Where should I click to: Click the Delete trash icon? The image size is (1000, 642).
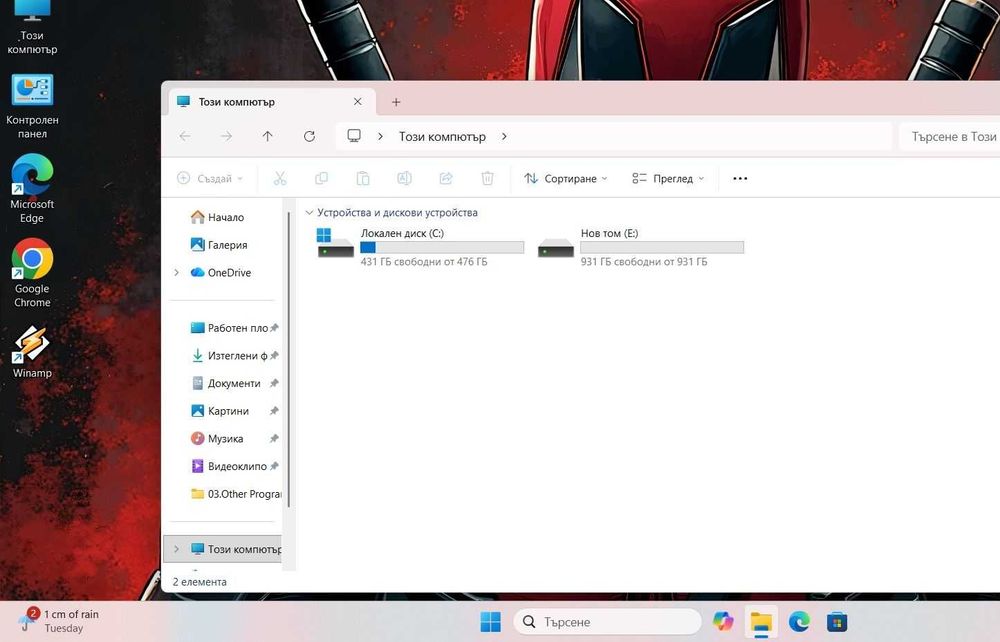(x=487, y=179)
